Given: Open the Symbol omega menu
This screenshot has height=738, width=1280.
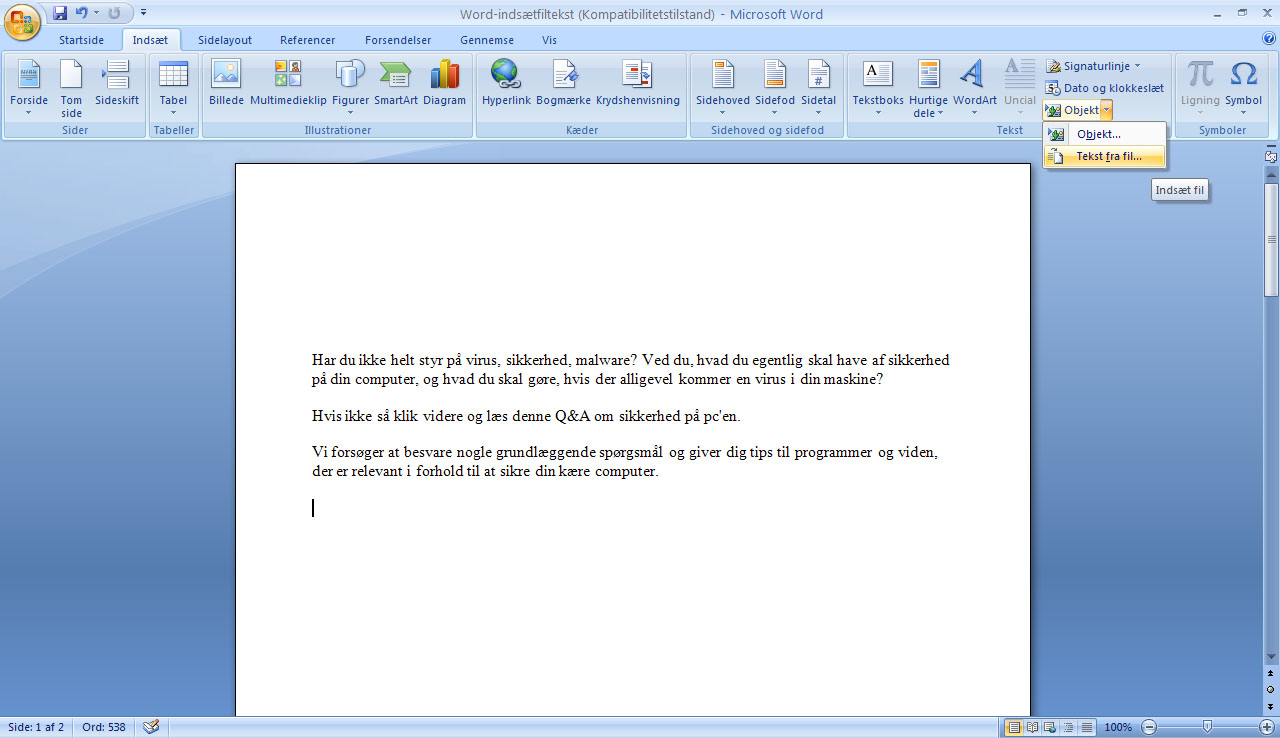Looking at the screenshot, I should click(1243, 86).
